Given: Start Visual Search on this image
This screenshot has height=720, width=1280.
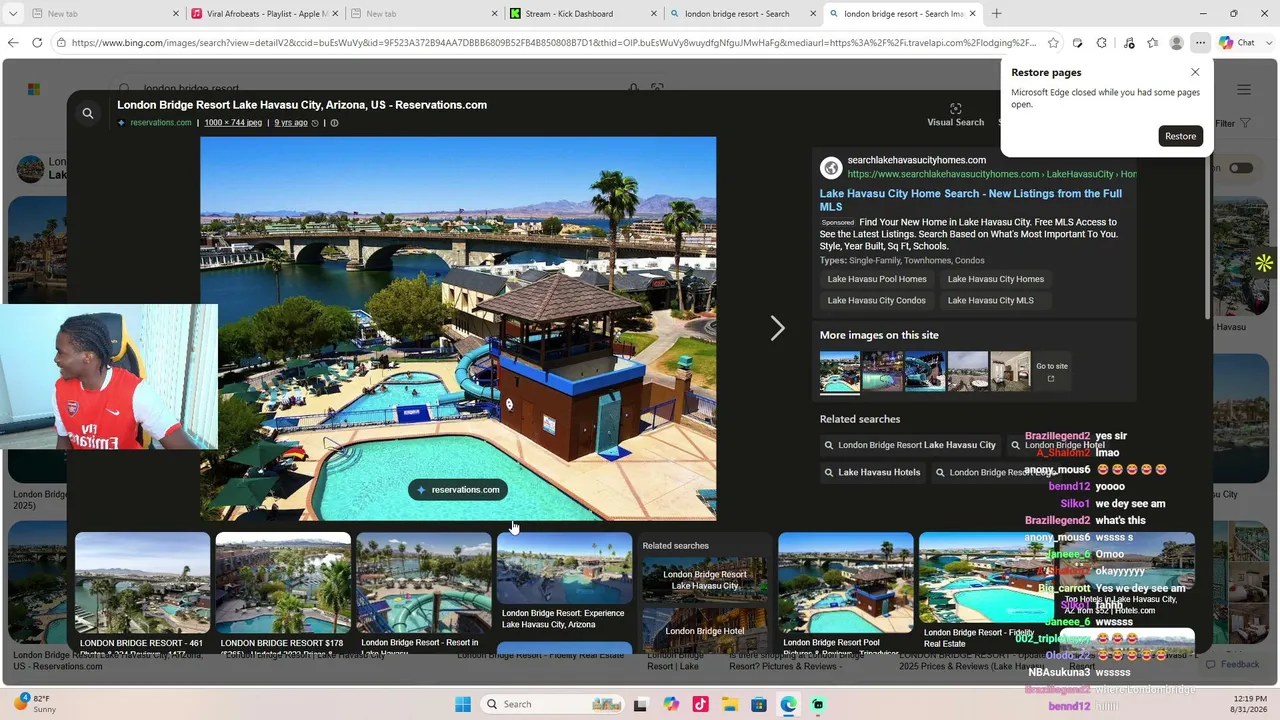Looking at the screenshot, I should coord(955,114).
